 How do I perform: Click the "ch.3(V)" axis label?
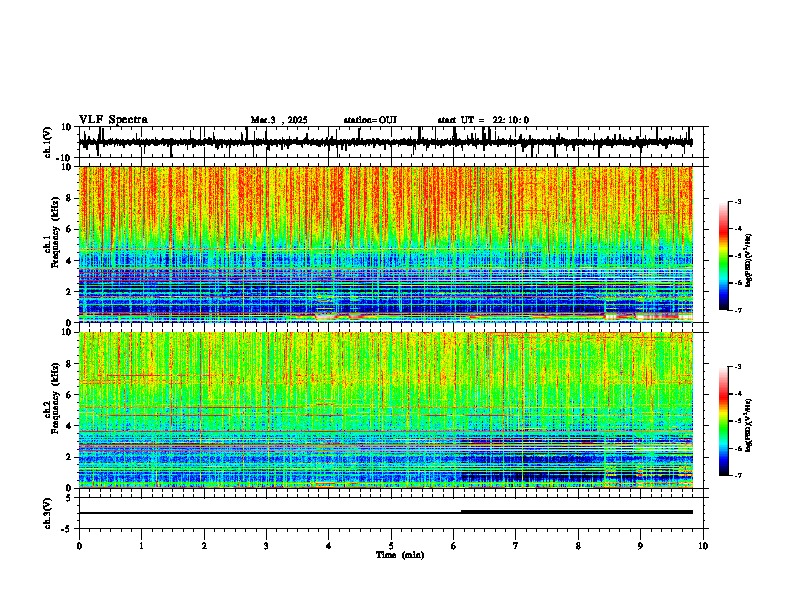tap(48, 513)
